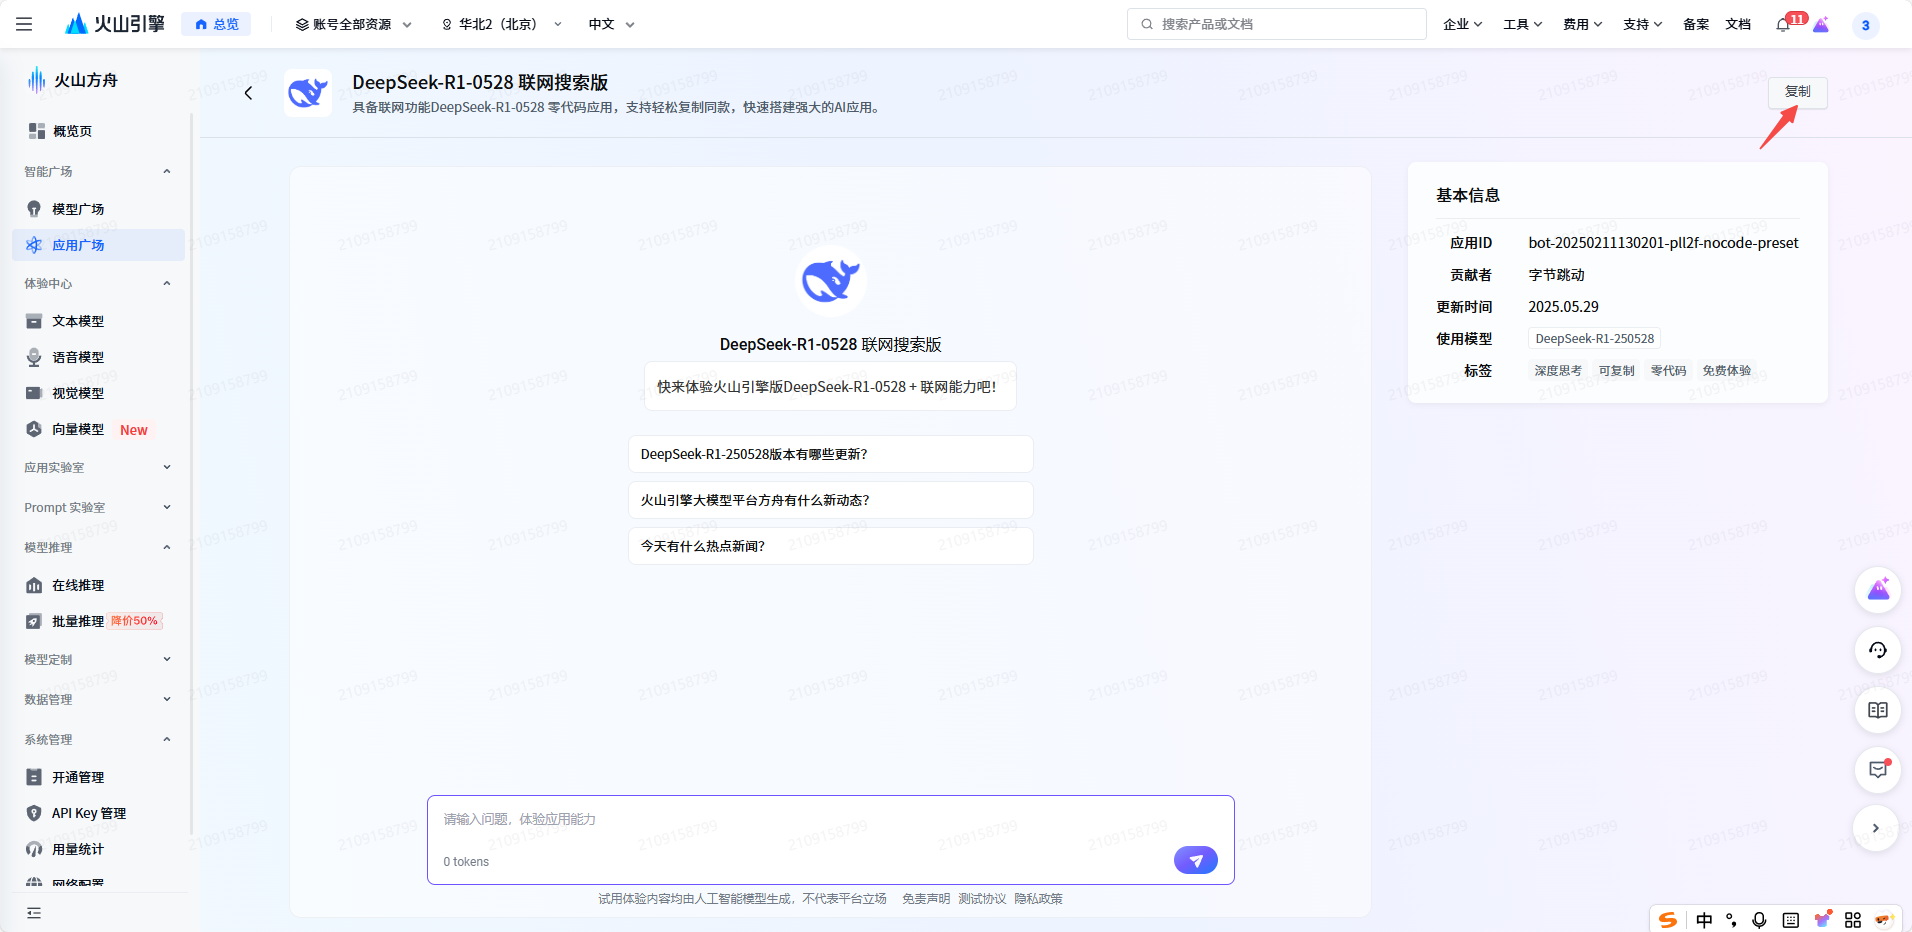
Task: Open floating AI assistant button on right
Action: [x=1877, y=590]
